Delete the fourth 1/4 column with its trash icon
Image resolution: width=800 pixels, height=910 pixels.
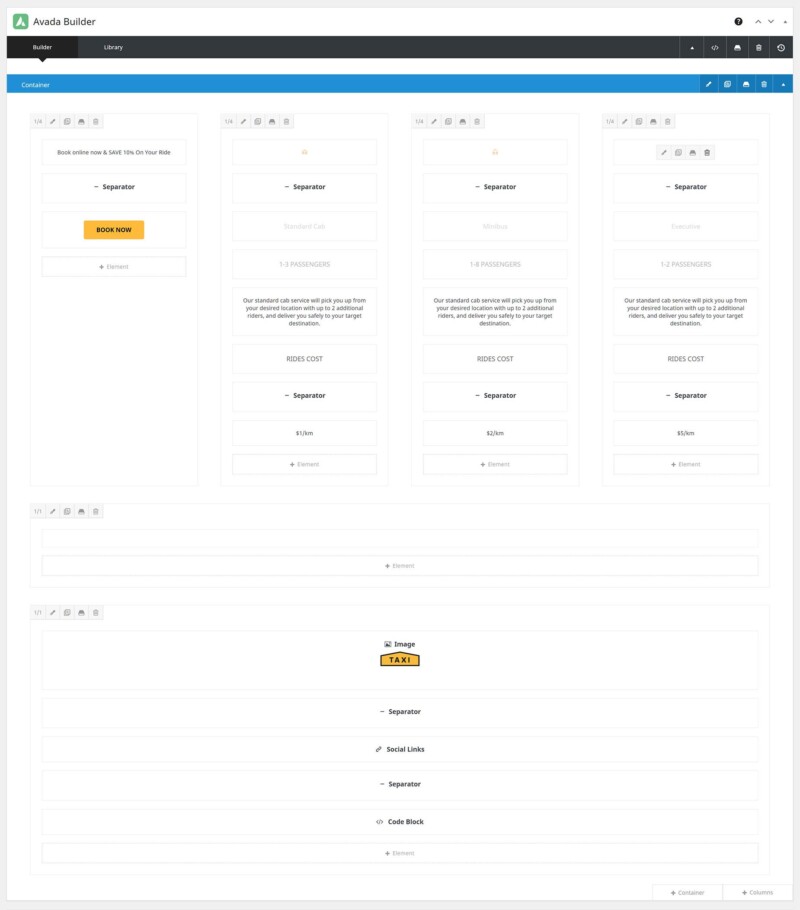[x=668, y=121]
